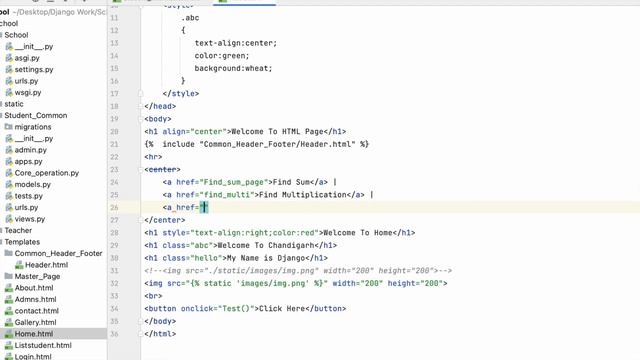Open urls.py under Student_Common

click(26, 207)
